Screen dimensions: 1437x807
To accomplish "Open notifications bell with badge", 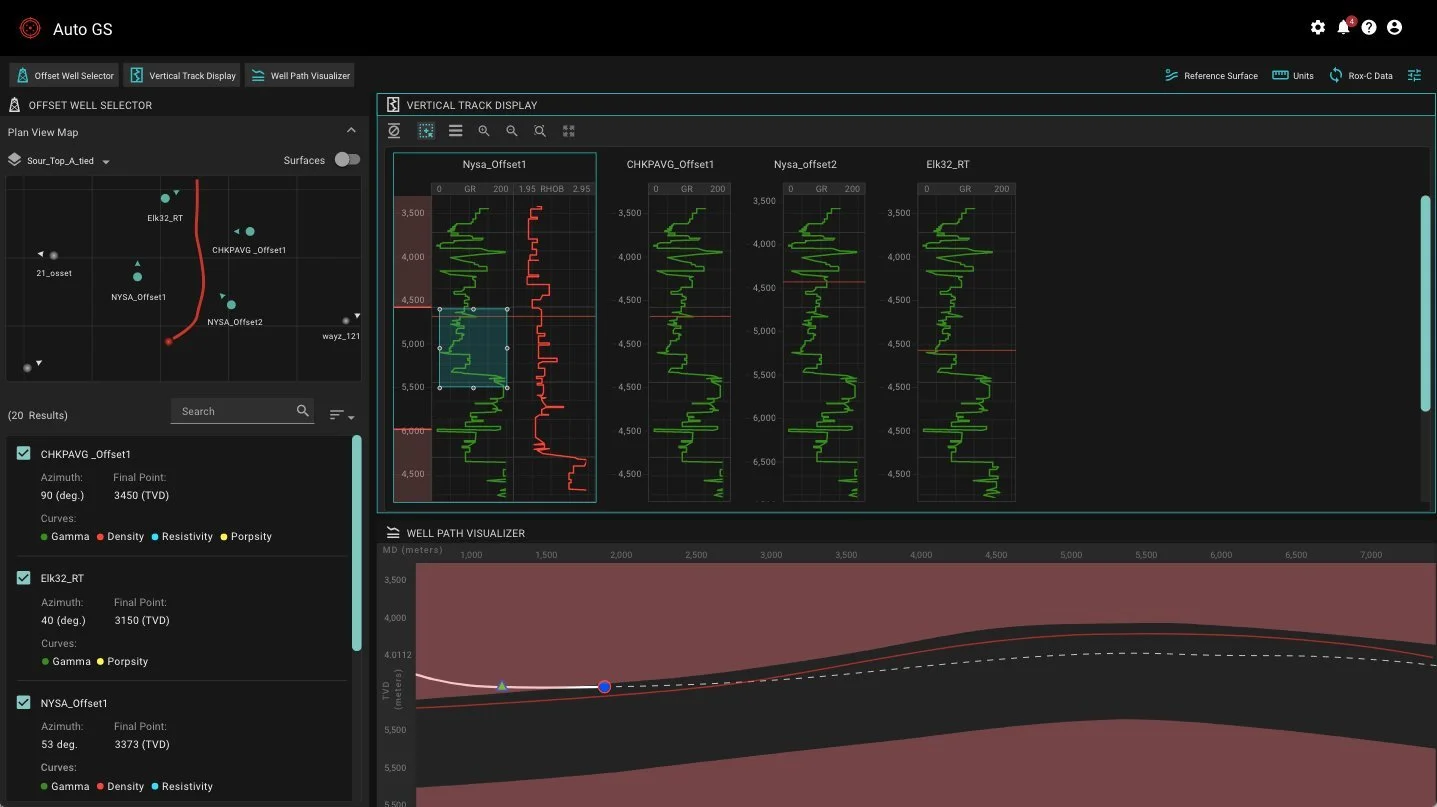I will (x=1345, y=27).
